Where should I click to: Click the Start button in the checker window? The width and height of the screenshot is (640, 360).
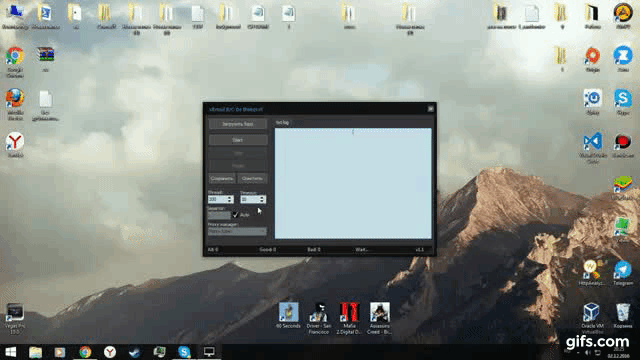pos(238,140)
